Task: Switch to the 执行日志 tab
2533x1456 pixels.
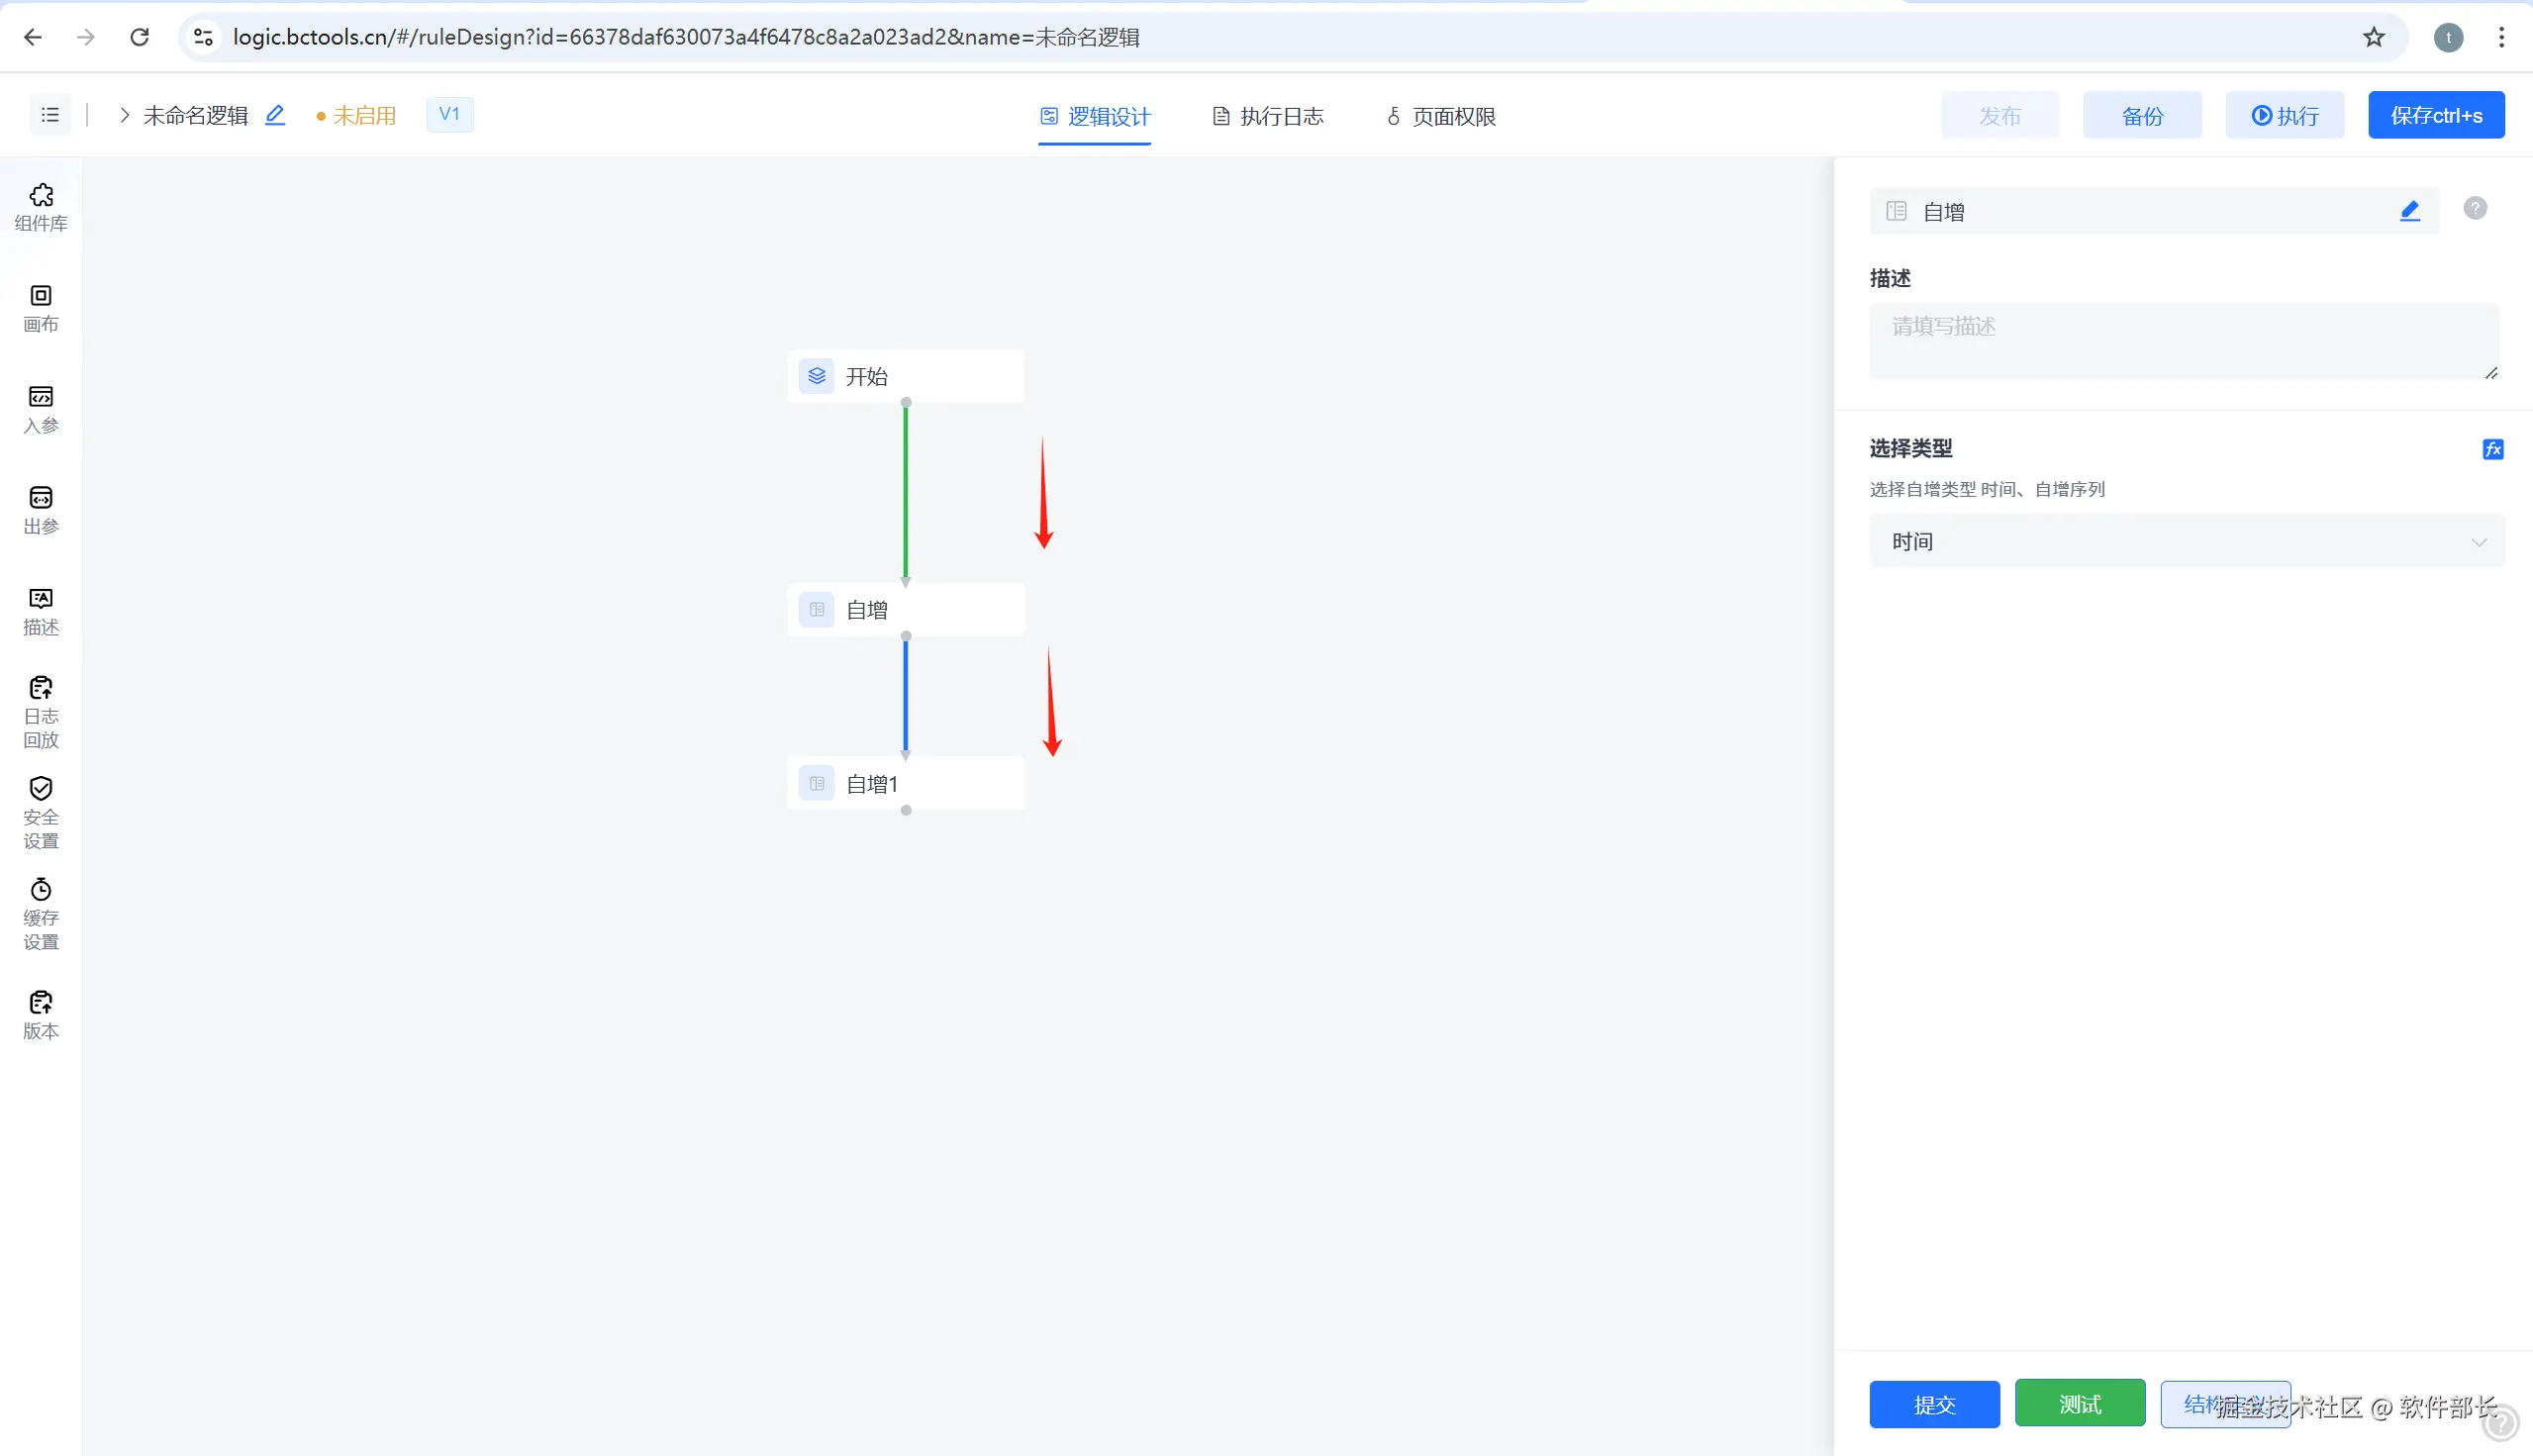Action: pyautogui.click(x=1268, y=116)
